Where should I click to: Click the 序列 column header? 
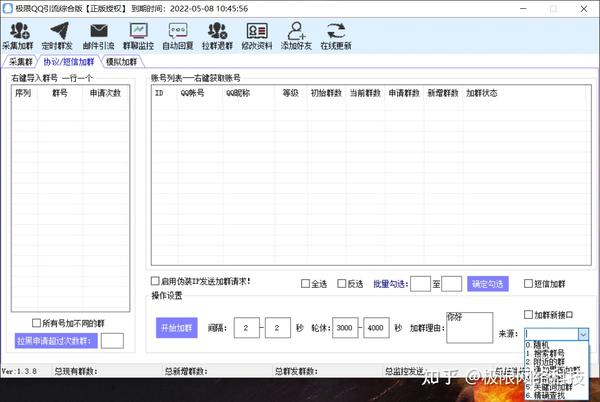click(x=24, y=93)
